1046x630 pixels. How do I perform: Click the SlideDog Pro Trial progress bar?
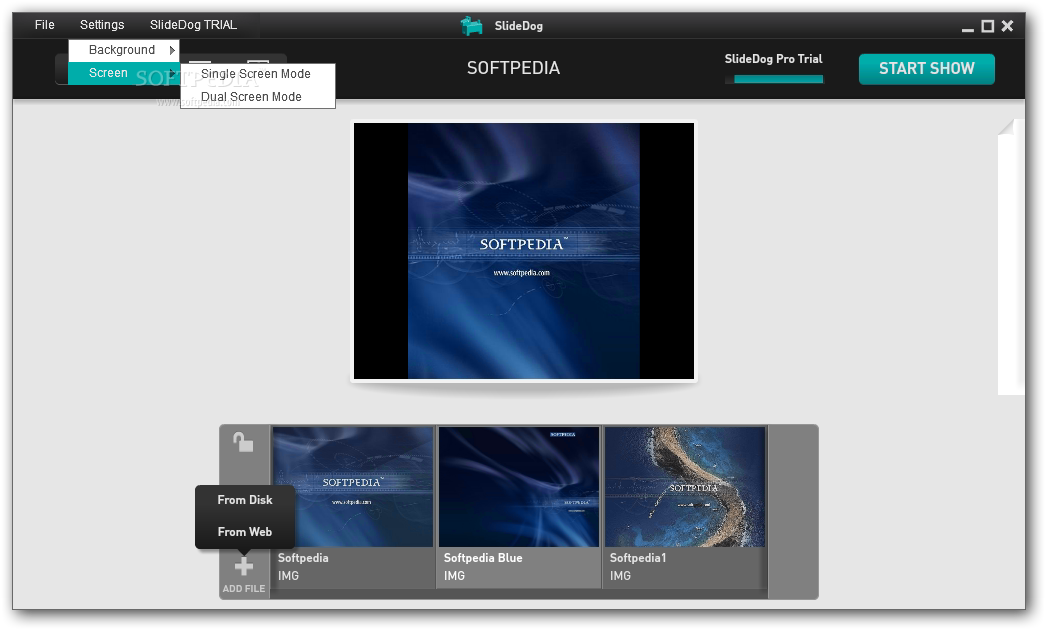pyautogui.click(x=778, y=78)
